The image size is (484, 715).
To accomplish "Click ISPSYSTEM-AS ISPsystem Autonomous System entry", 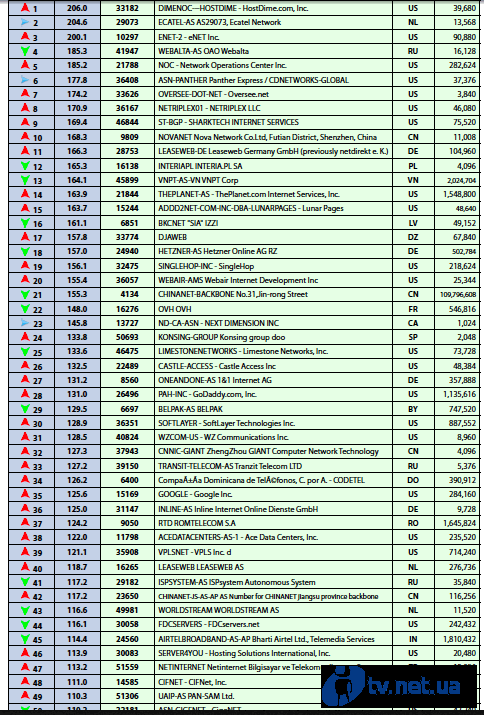I will pyautogui.click(x=237, y=582).
